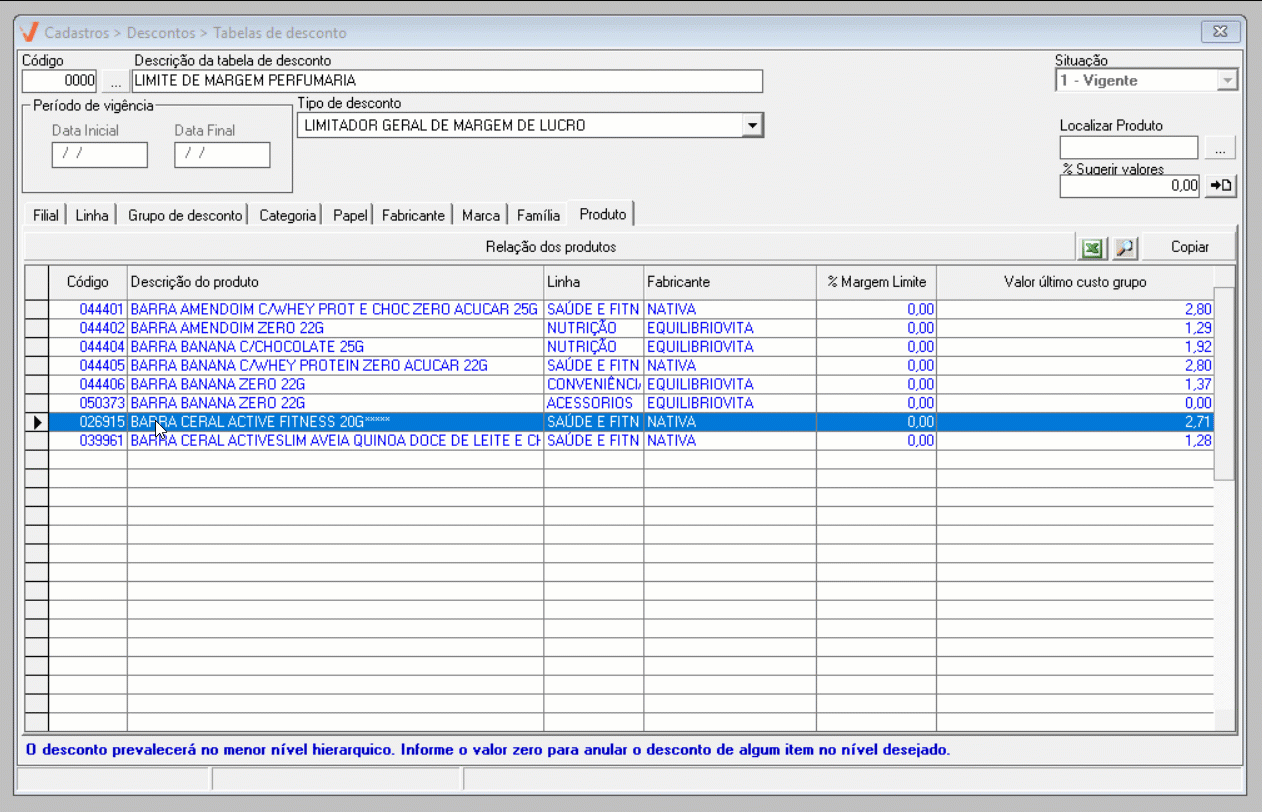Expand Tipo de desconto dropdown
Viewport: 1262px width, 812px height.
click(752, 125)
